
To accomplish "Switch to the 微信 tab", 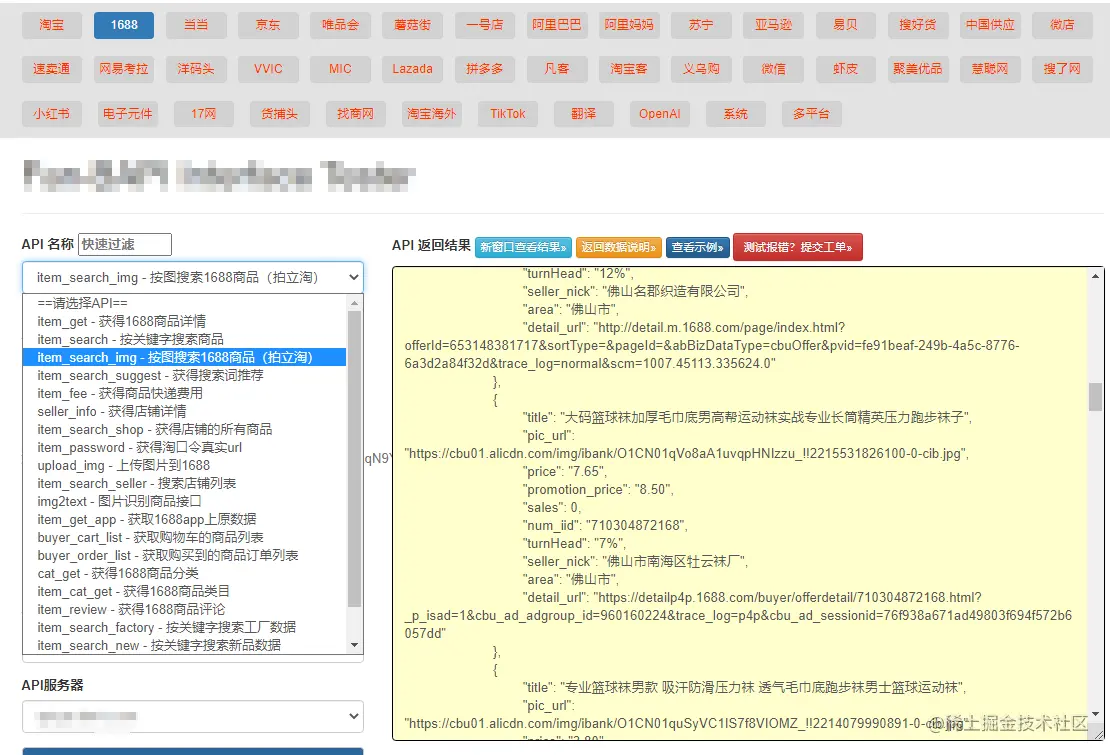I will tap(774, 69).
